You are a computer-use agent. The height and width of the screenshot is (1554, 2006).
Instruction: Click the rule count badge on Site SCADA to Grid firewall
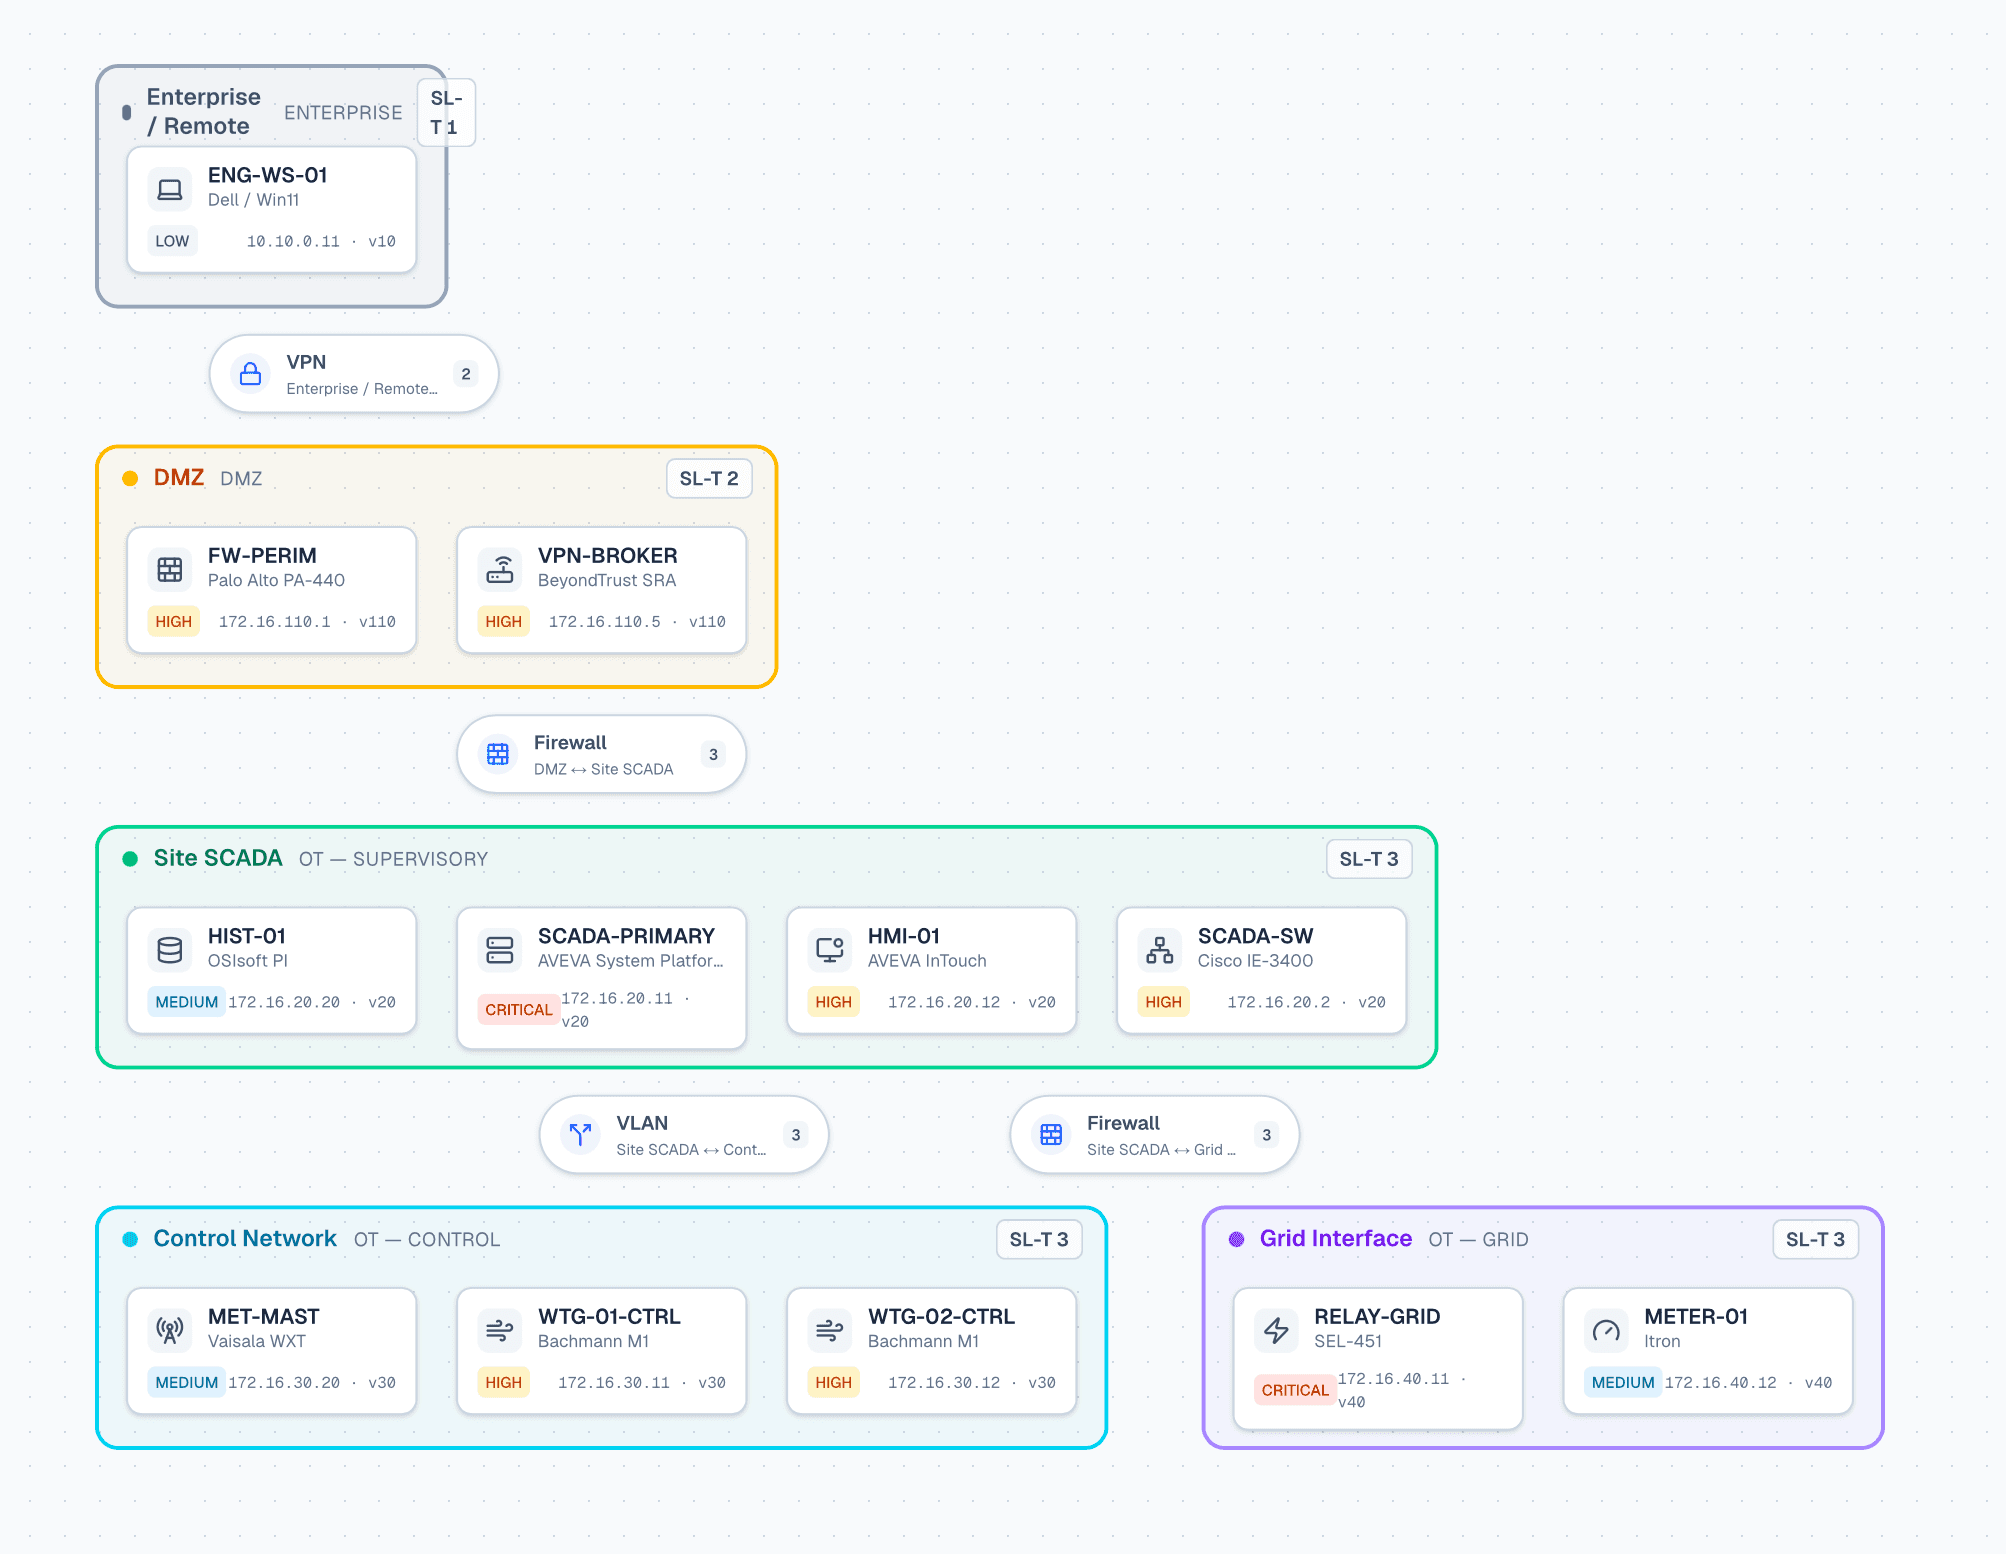click(1266, 1135)
